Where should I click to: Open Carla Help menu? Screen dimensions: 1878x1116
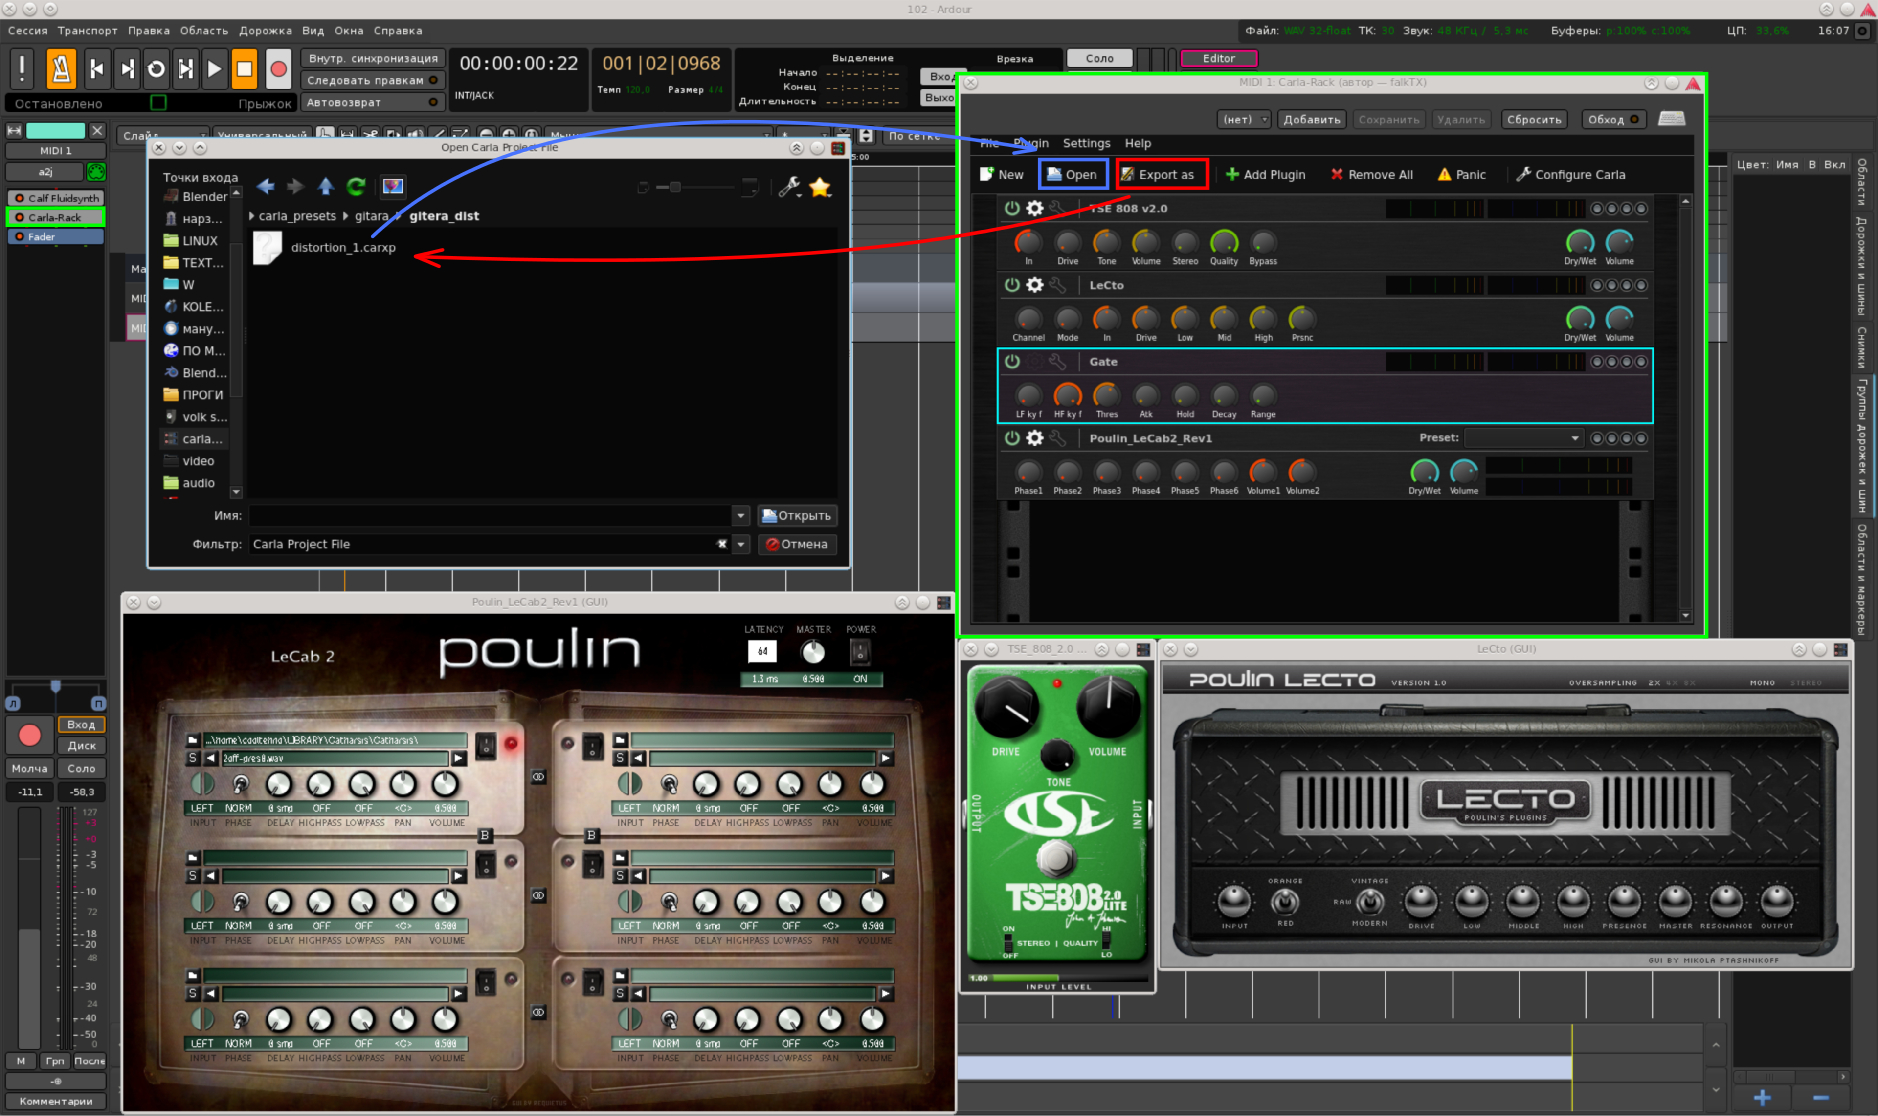tap(1138, 143)
